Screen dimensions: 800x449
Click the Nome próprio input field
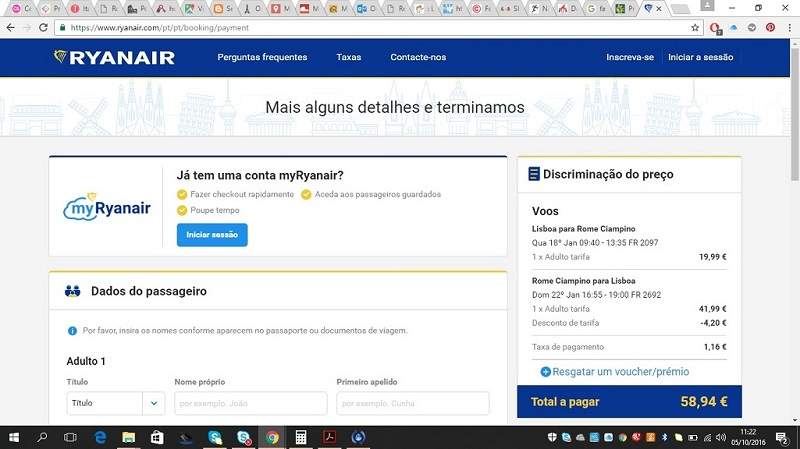point(251,403)
